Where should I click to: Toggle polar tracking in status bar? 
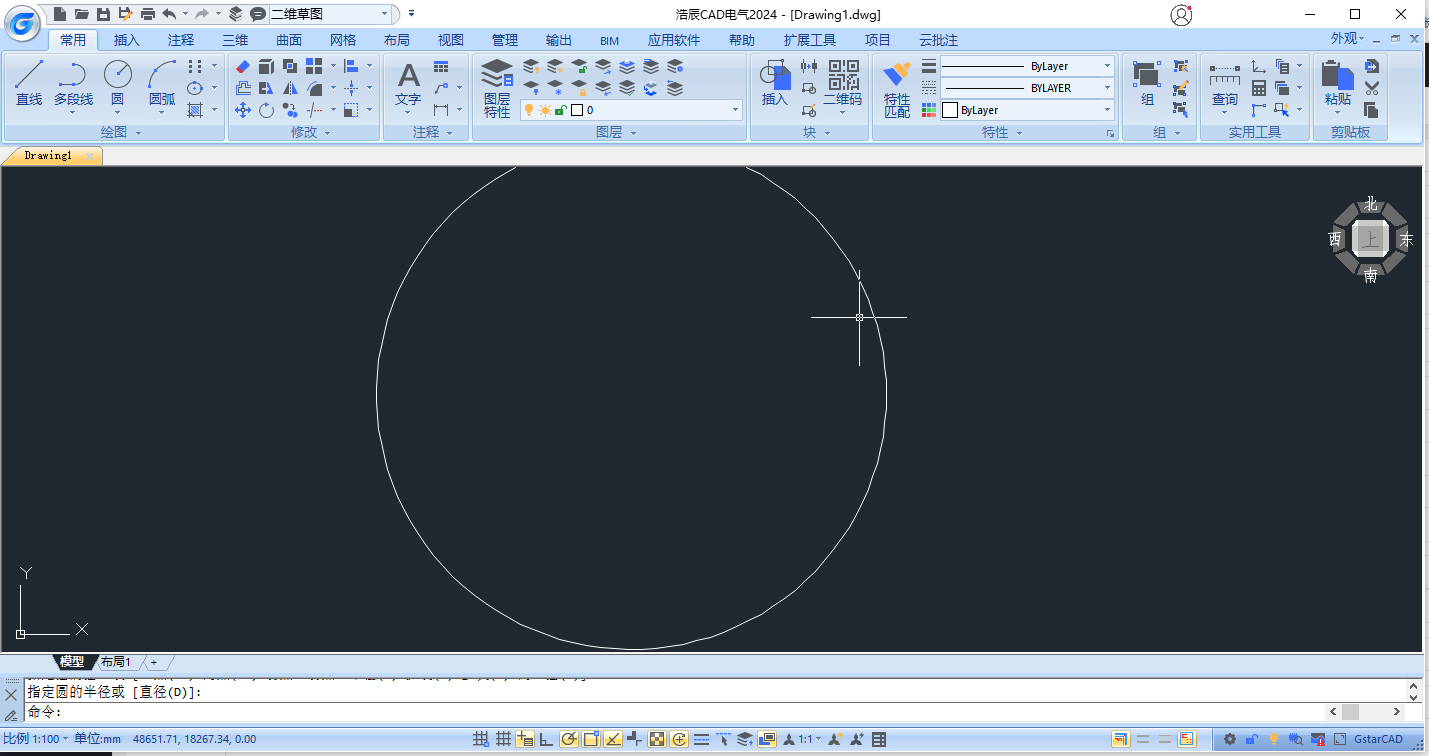pyautogui.click(x=569, y=740)
